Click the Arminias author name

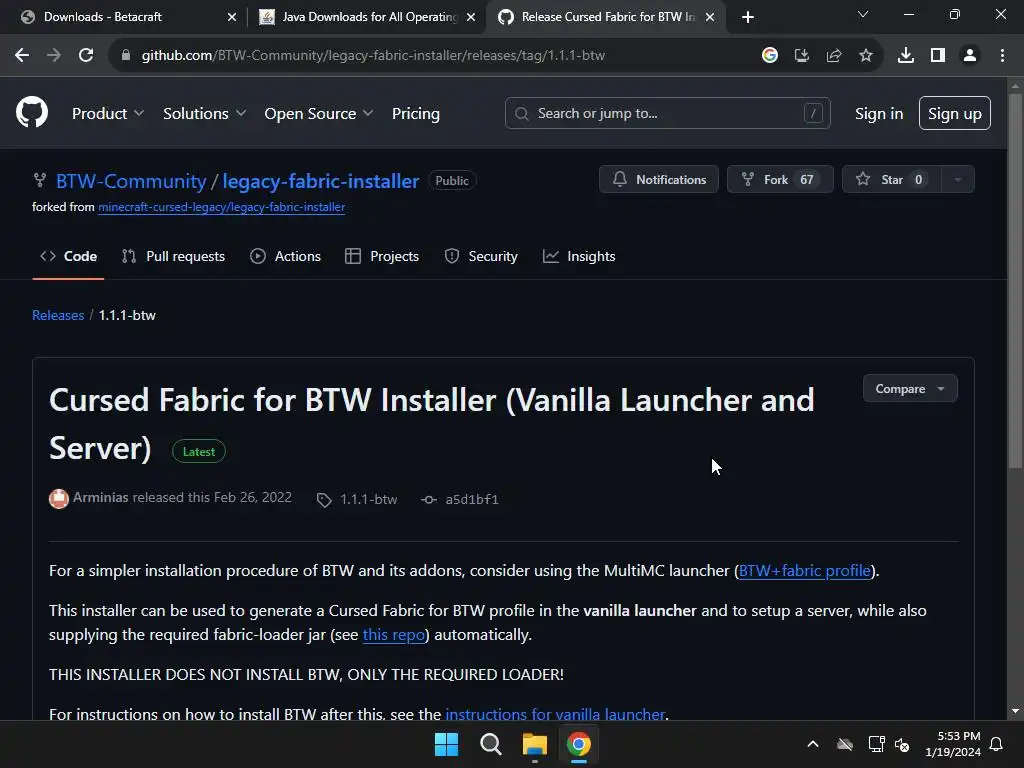tap(101, 498)
